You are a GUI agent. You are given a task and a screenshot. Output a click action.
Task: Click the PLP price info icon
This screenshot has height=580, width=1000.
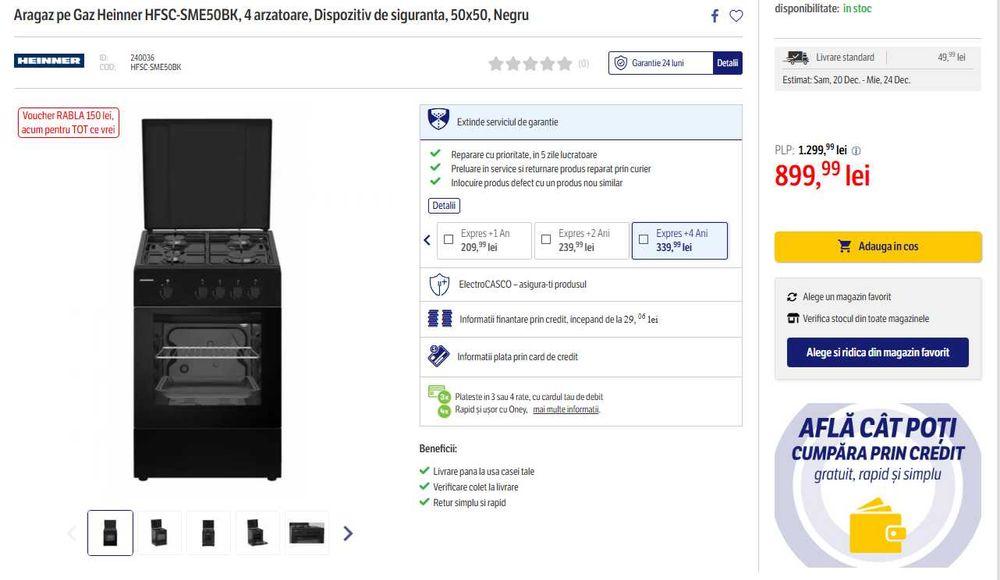(x=856, y=151)
